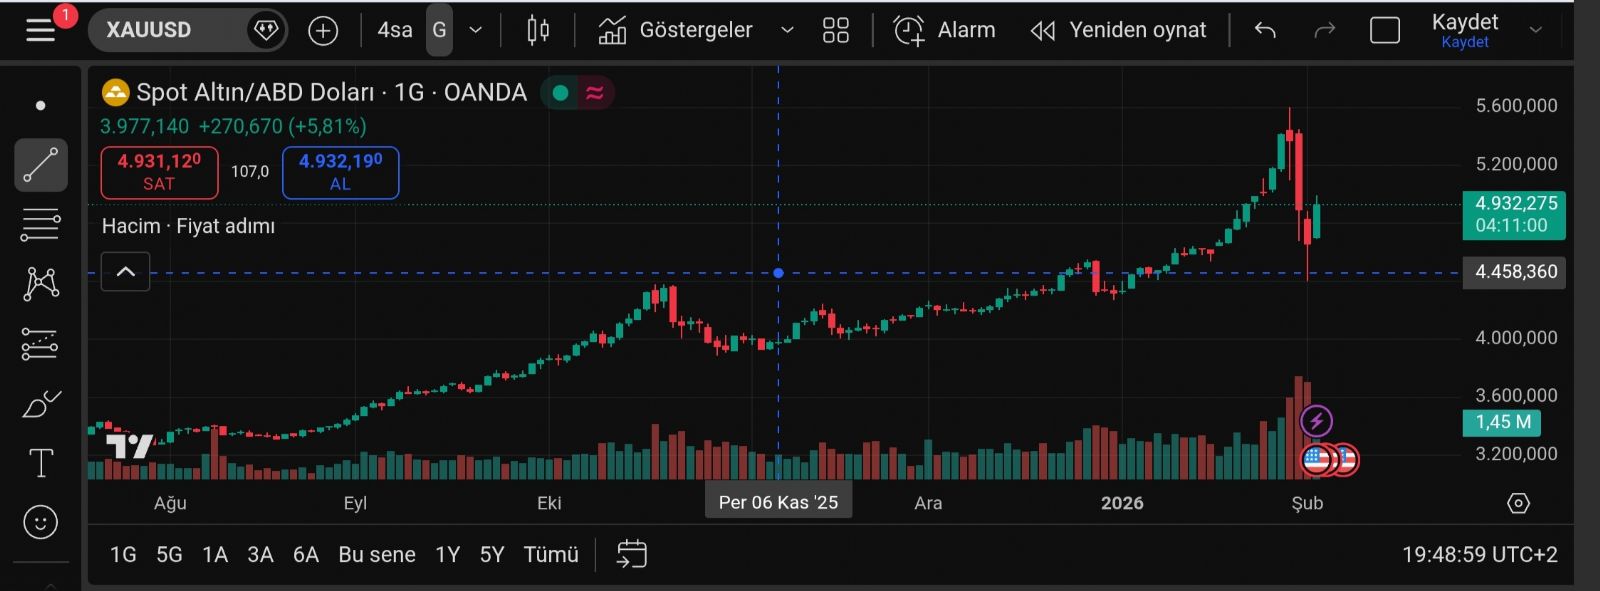Select the trend line drawing tool
Image resolution: width=1600 pixels, height=591 pixels.
pos(41,165)
